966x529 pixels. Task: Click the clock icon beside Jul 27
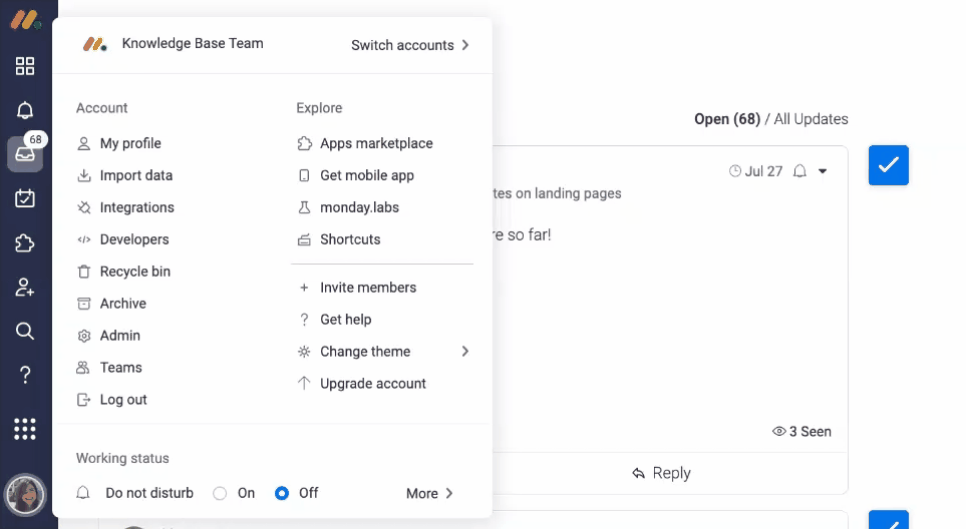[734, 171]
